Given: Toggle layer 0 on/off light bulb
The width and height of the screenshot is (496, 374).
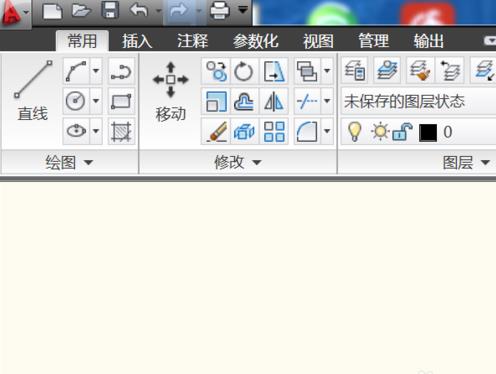Looking at the screenshot, I should [355, 131].
